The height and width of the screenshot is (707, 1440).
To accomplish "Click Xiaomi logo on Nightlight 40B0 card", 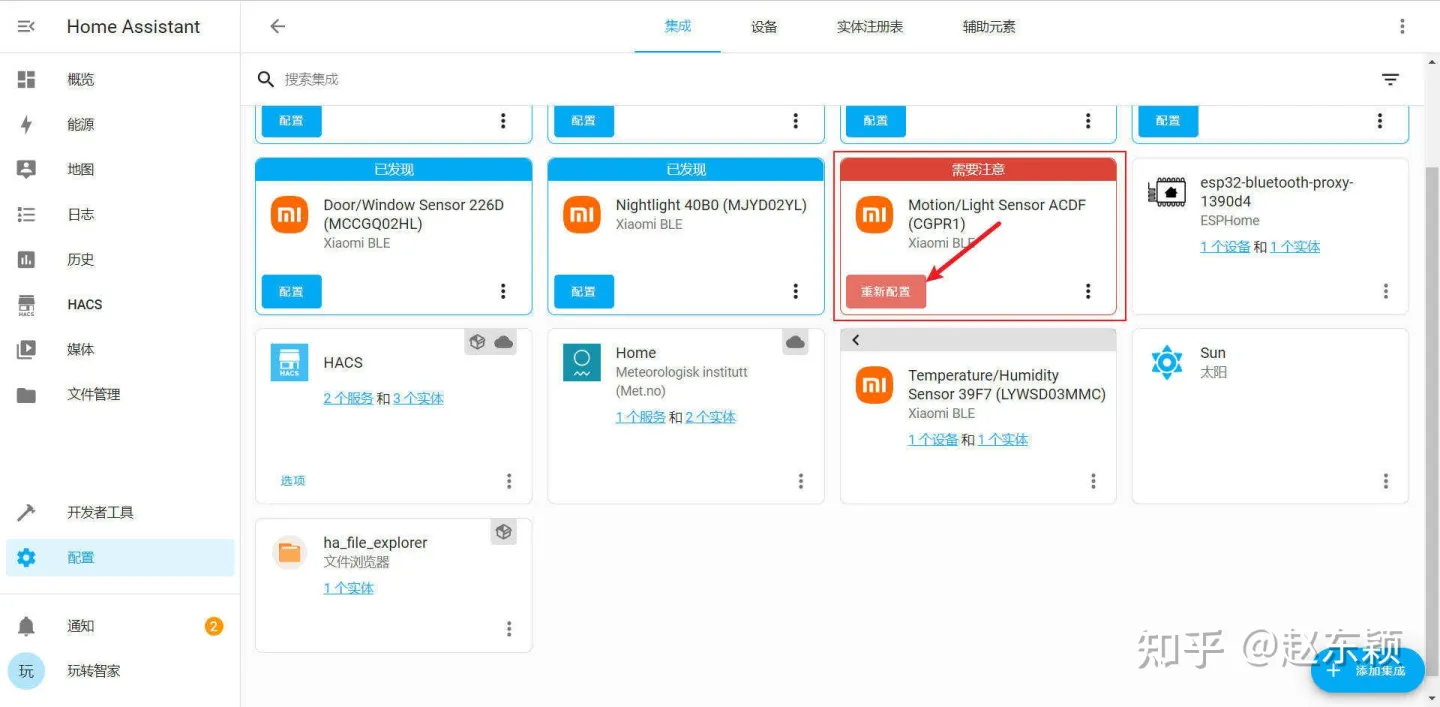I will coord(582,214).
